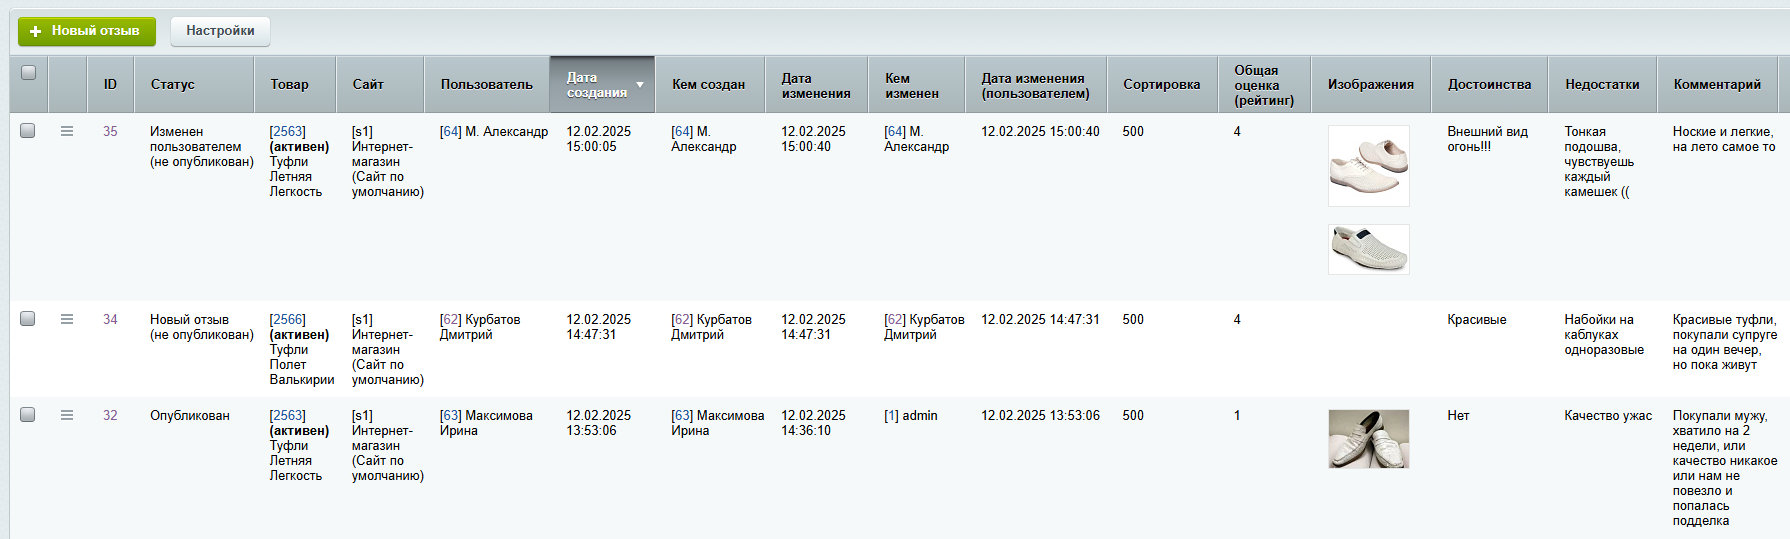Tick the checkbox for review 35
Viewport: 1790px width, 539px height.
[28, 131]
